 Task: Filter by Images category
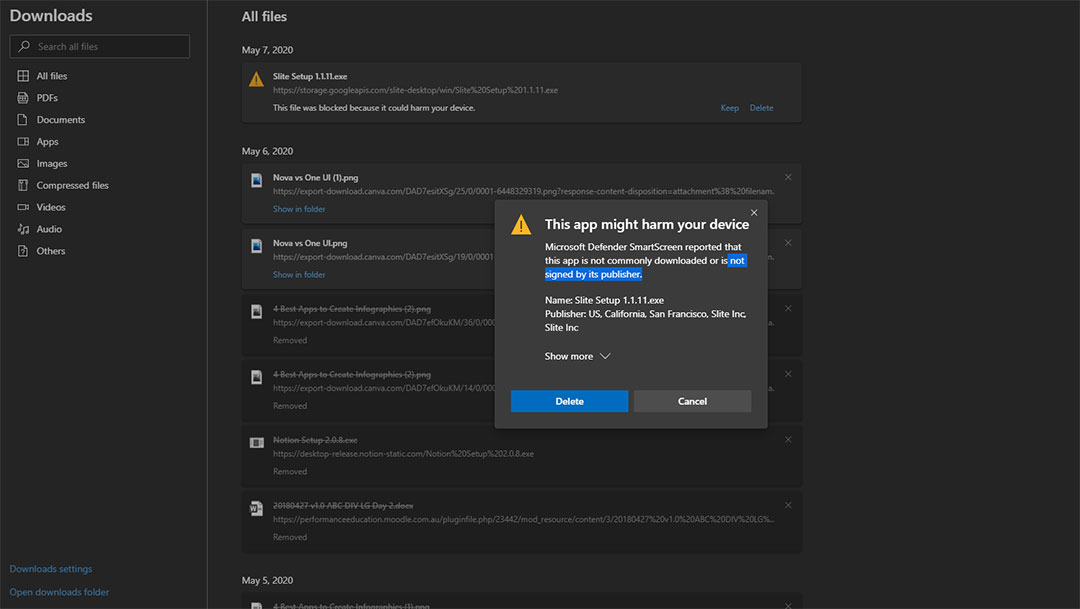(52, 163)
